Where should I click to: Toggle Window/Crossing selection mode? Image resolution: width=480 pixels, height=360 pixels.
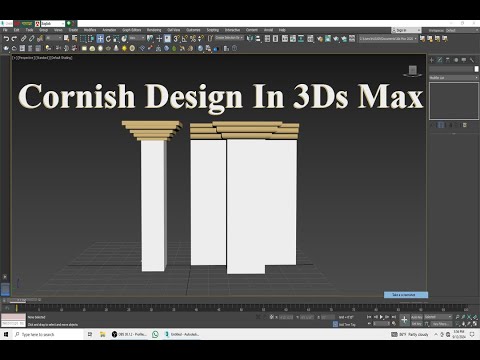91,39
